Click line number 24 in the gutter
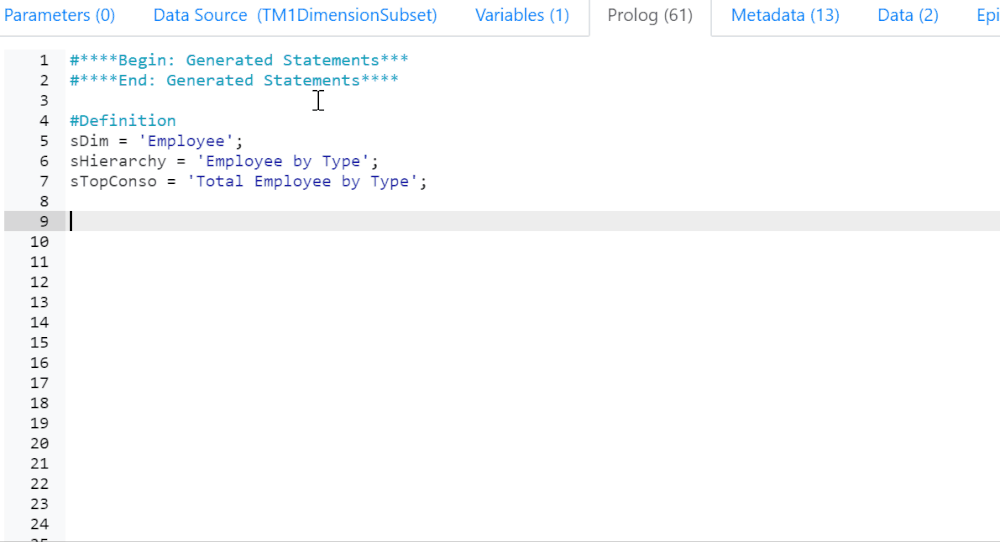Image resolution: width=1000 pixels, height=542 pixels. (x=39, y=524)
